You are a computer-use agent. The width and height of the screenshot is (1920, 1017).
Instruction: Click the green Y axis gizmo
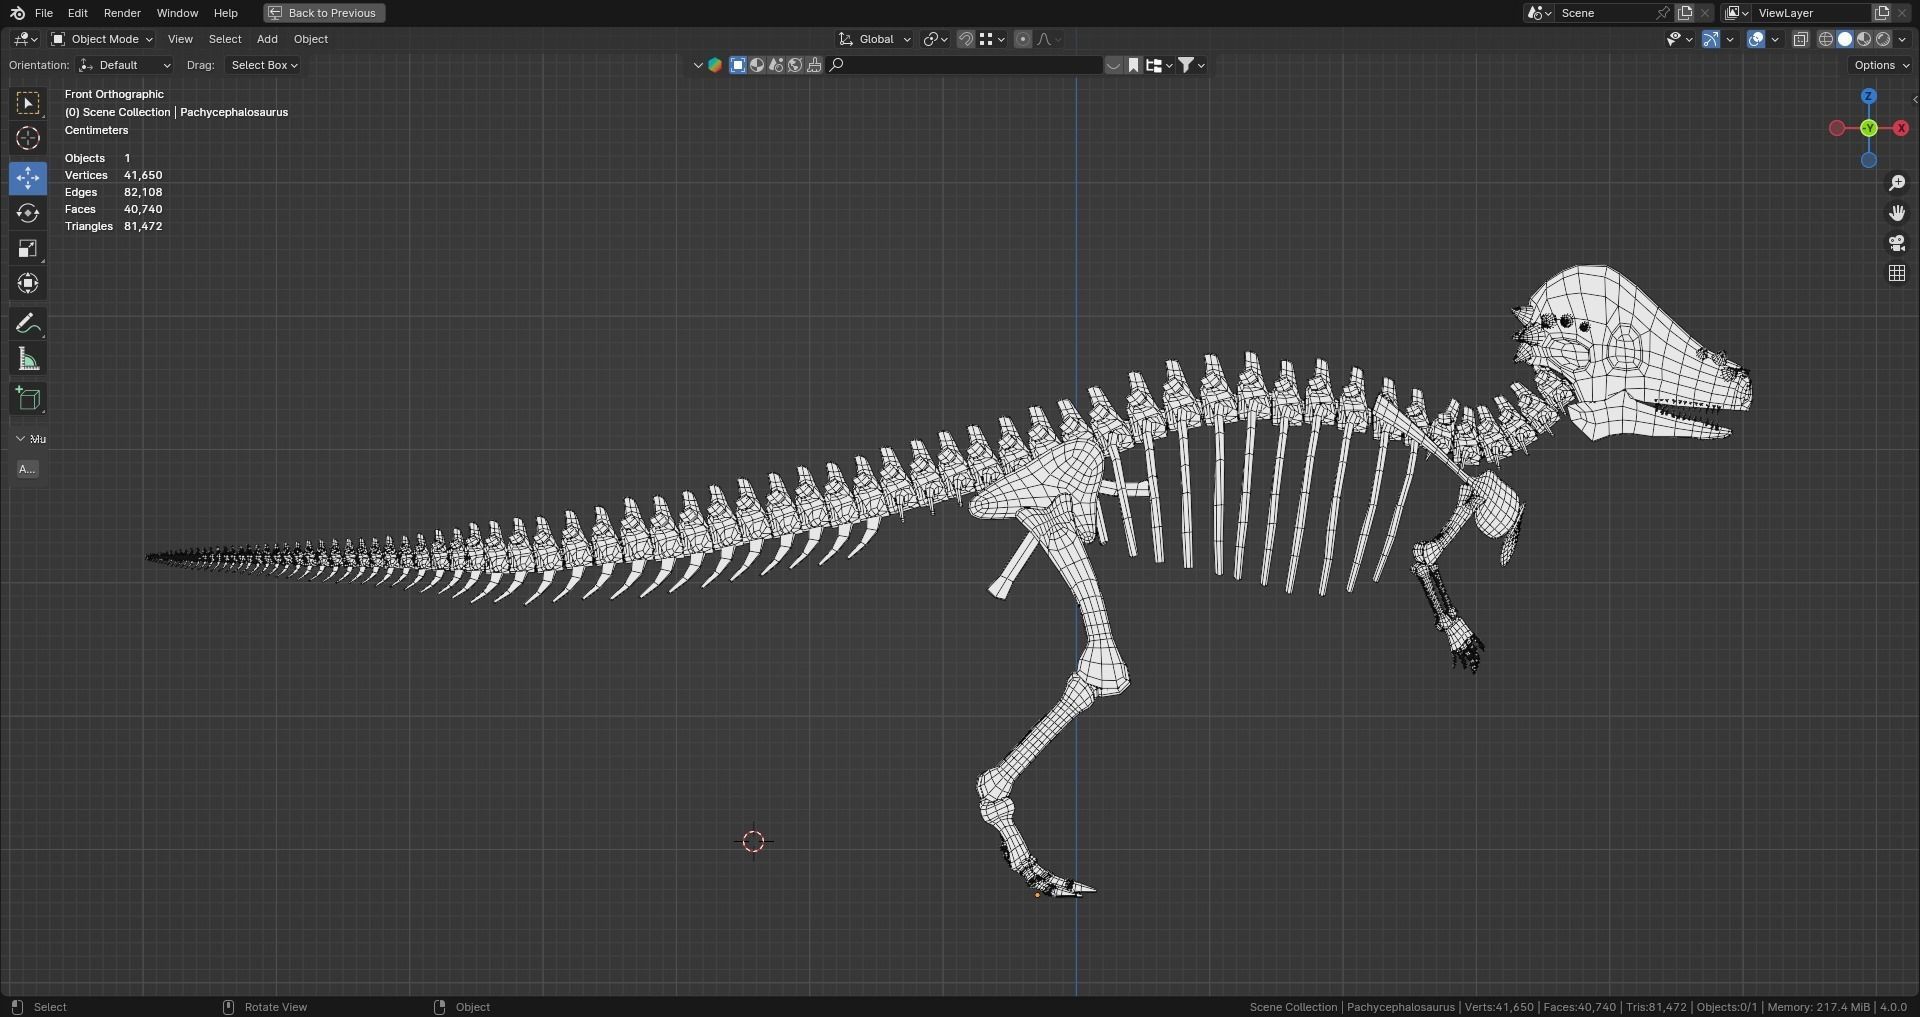(1868, 128)
